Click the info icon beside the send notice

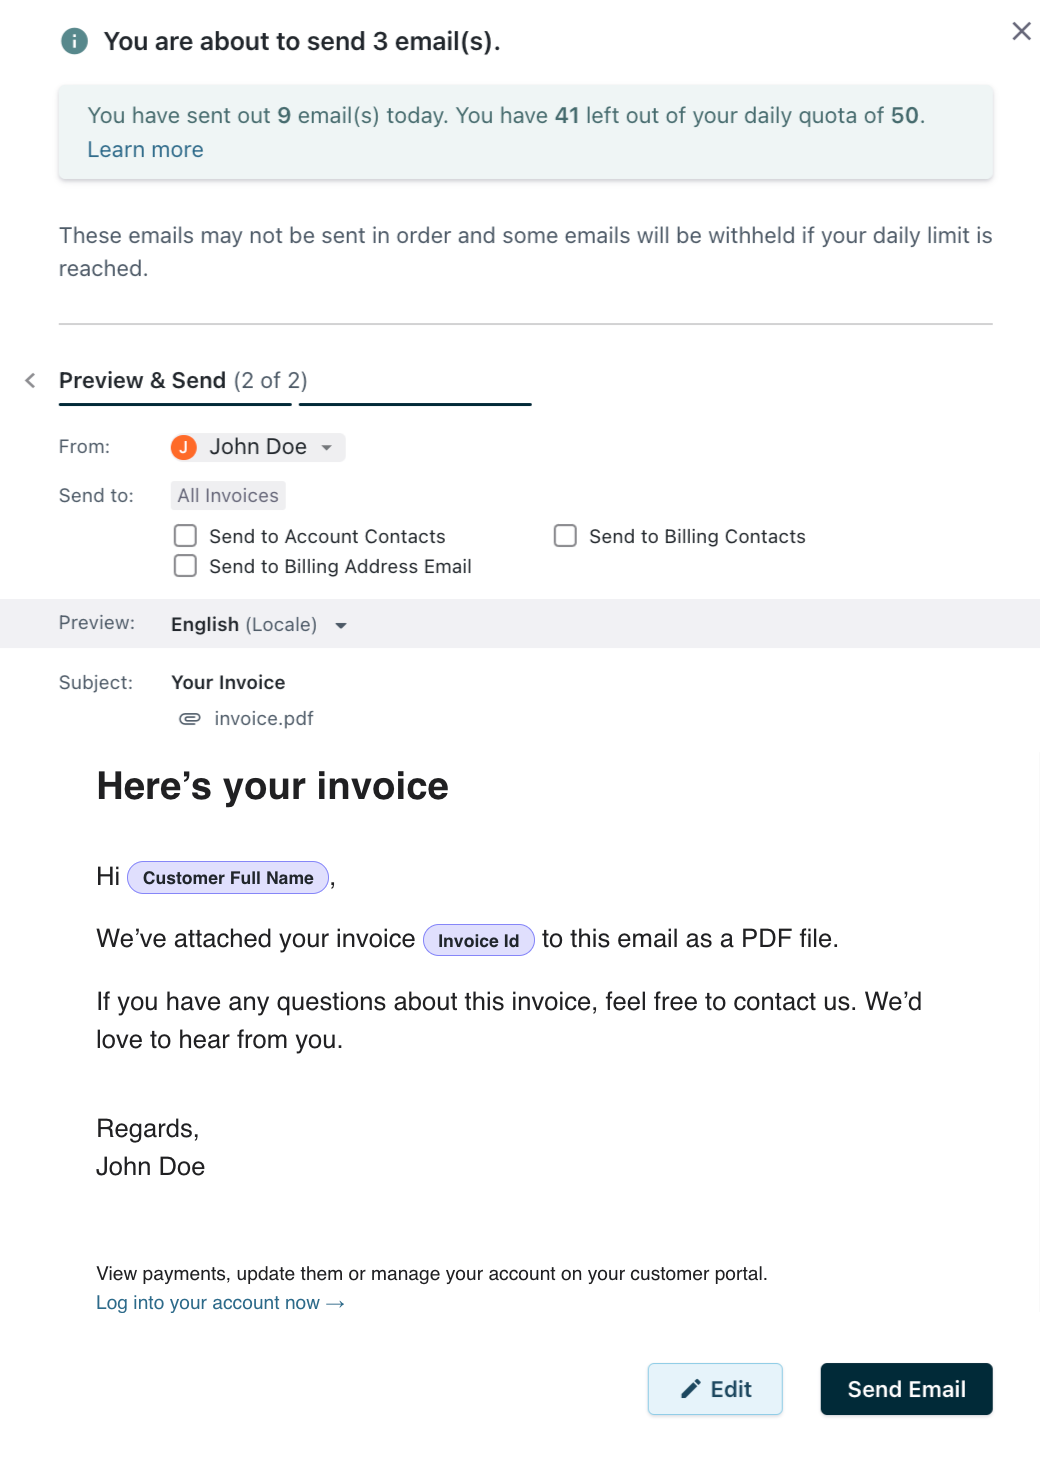pyautogui.click(x=74, y=41)
